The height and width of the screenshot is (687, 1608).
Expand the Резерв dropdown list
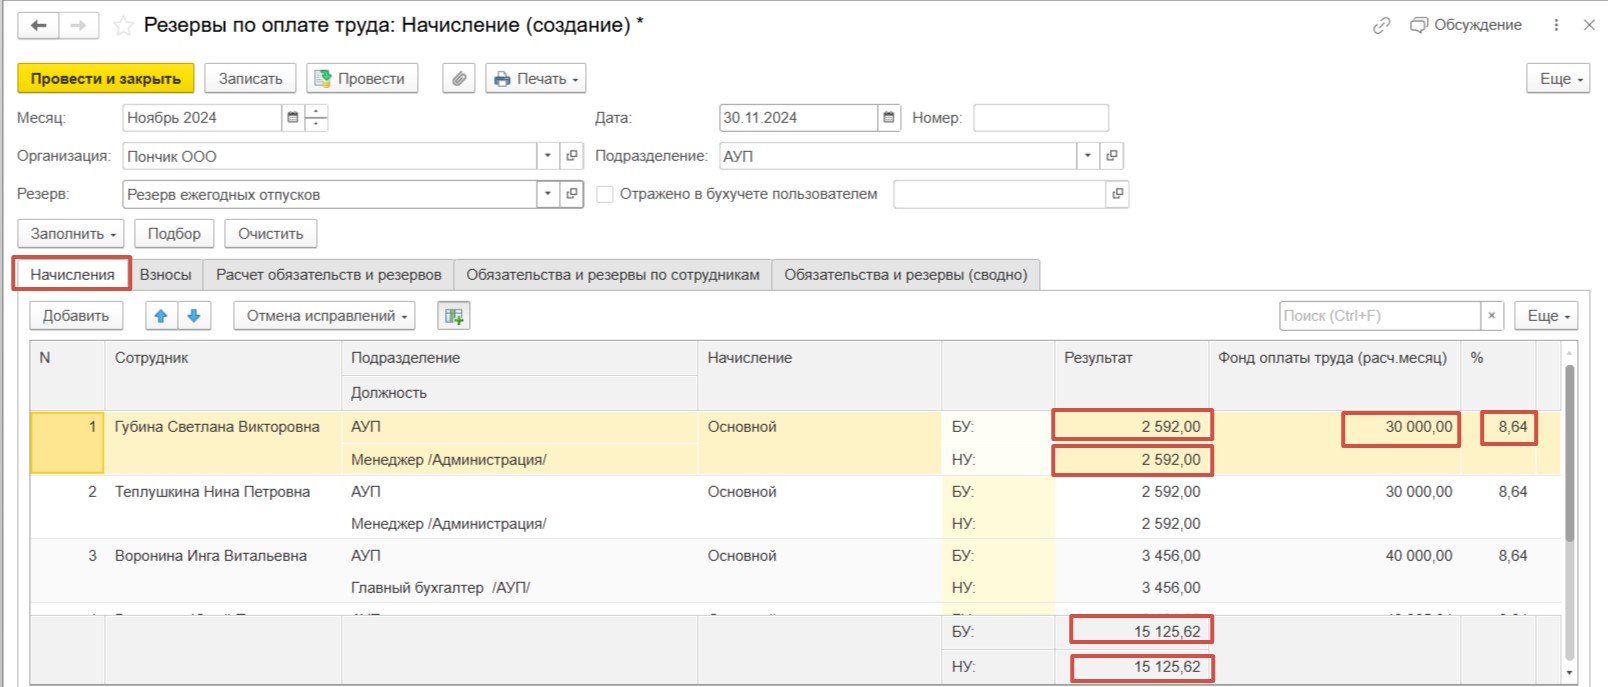coord(548,194)
